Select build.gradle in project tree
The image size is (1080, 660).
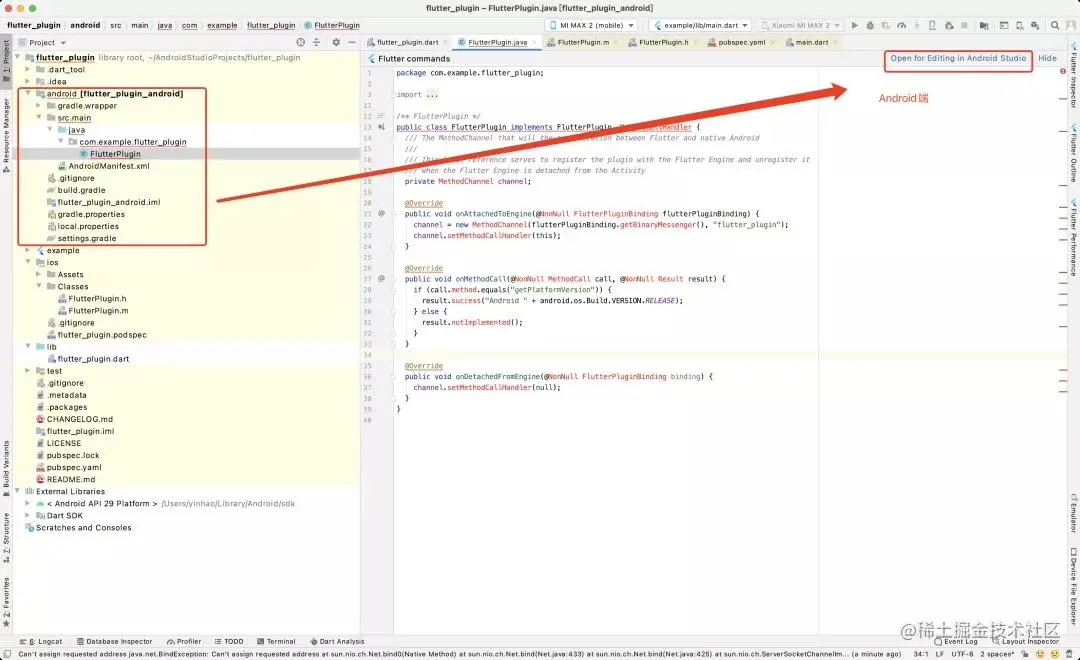click(81, 190)
